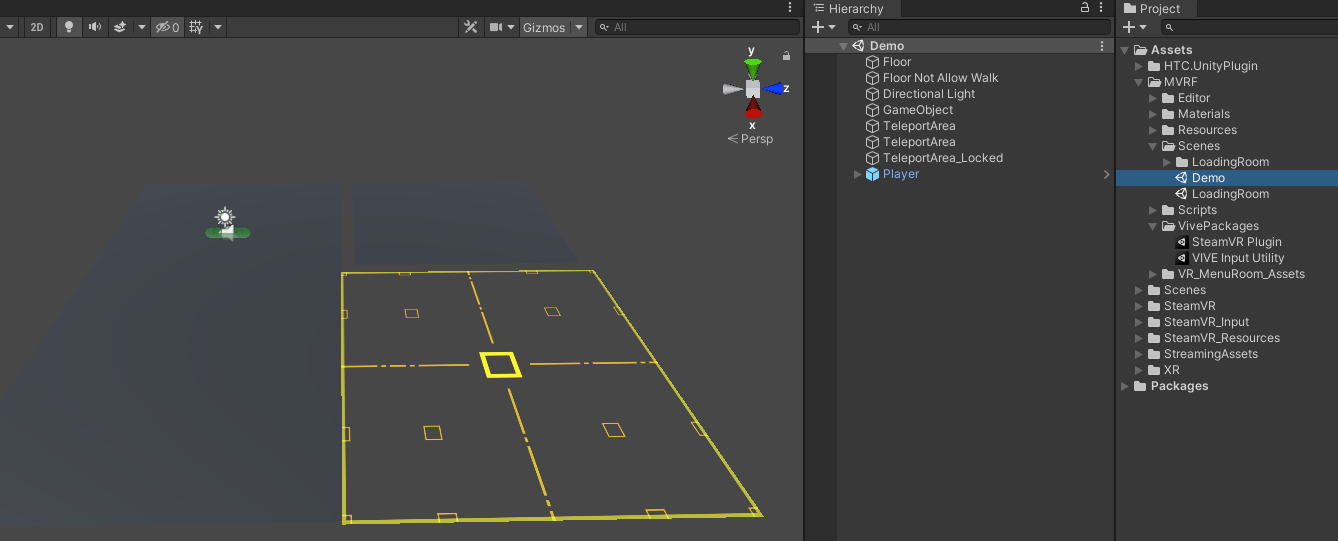Select Directional Light in Hierarchy
The height and width of the screenshot is (541, 1338).
point(929,94)
